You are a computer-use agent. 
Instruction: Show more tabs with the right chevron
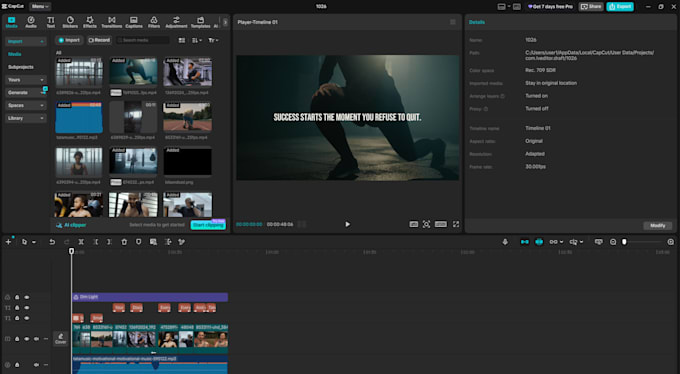click(225, 22)
